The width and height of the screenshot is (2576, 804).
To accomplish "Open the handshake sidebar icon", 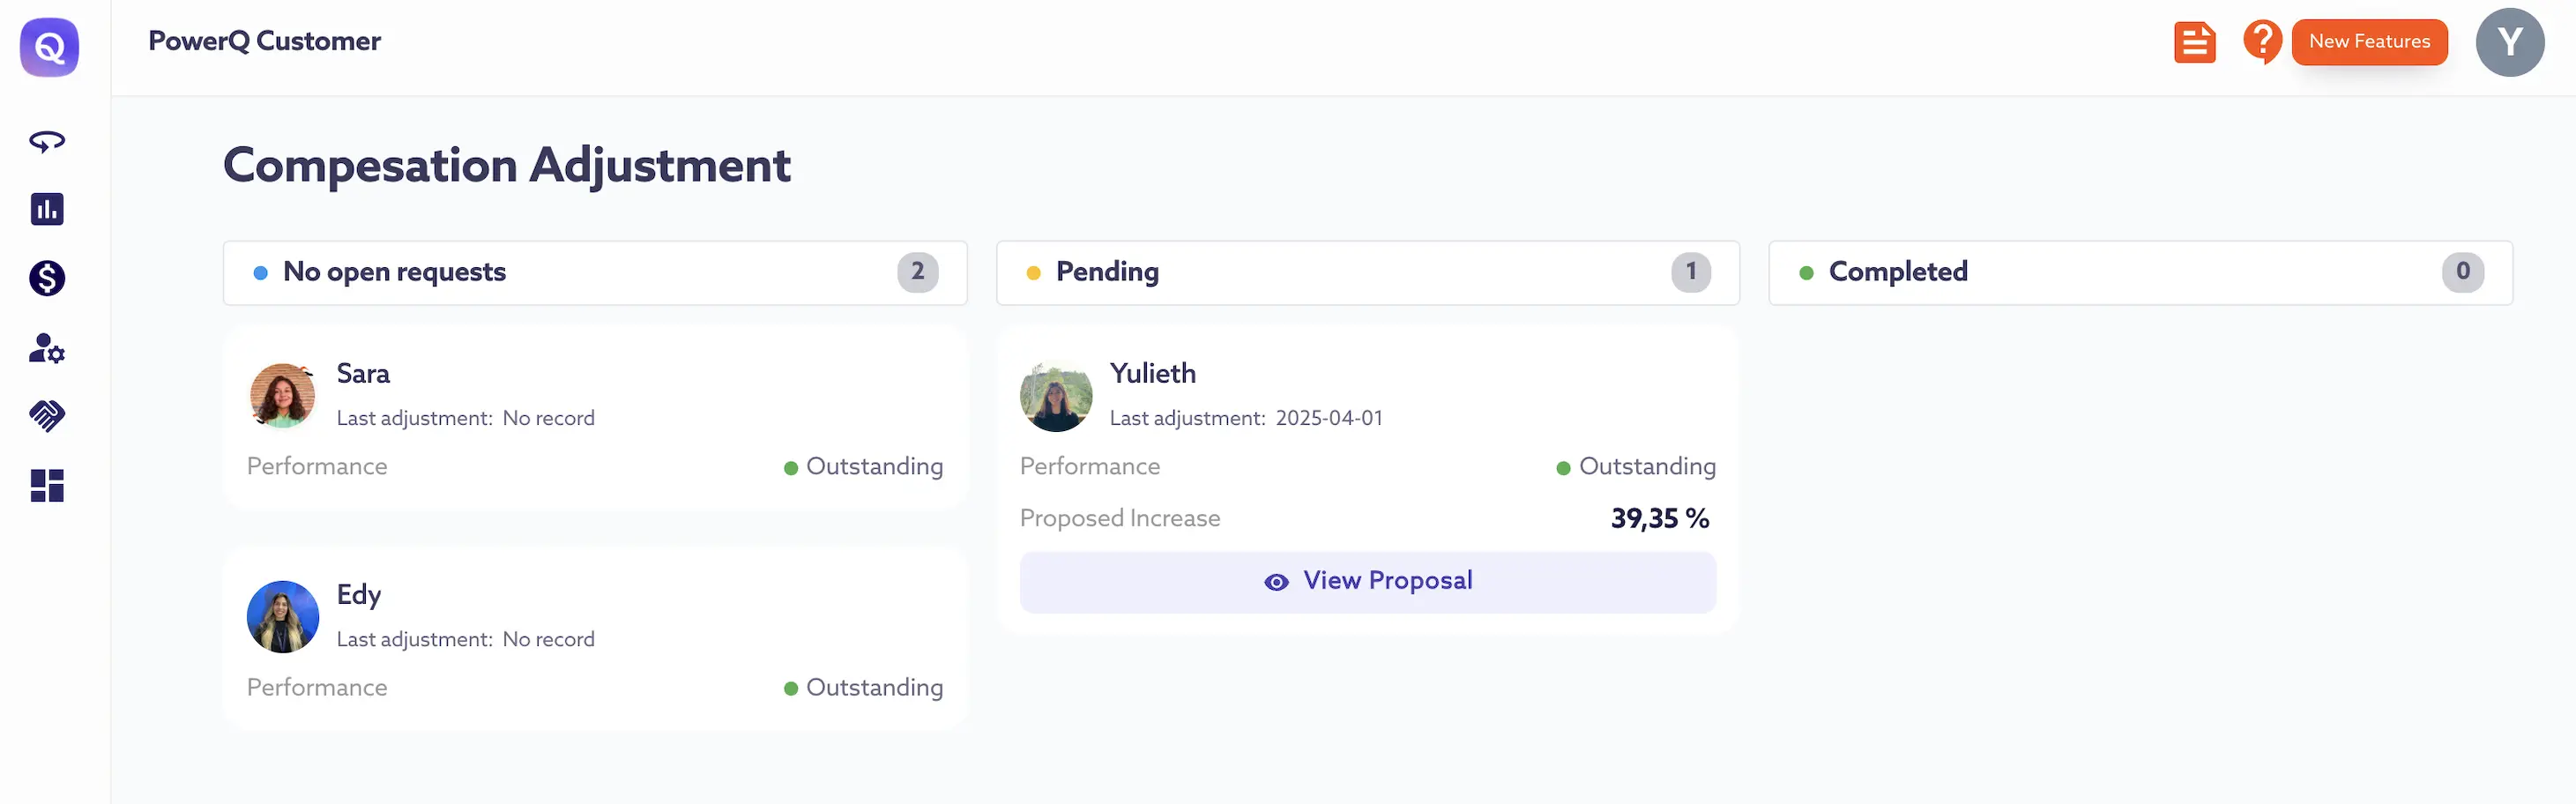I will click(47, 415).
